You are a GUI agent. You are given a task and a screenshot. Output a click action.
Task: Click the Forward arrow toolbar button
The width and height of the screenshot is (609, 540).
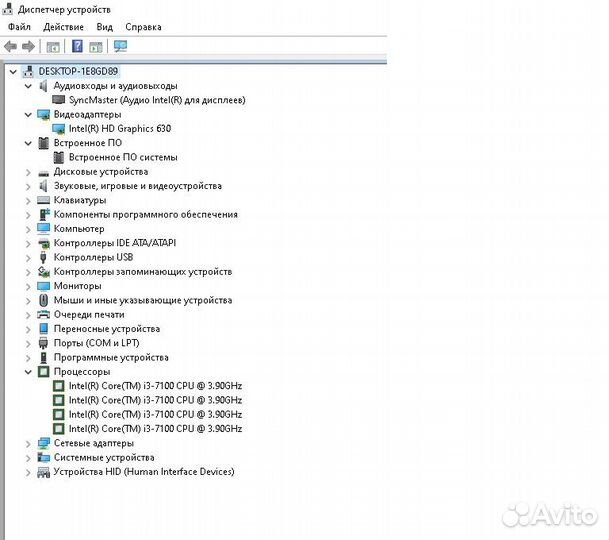tap(28, 47)
